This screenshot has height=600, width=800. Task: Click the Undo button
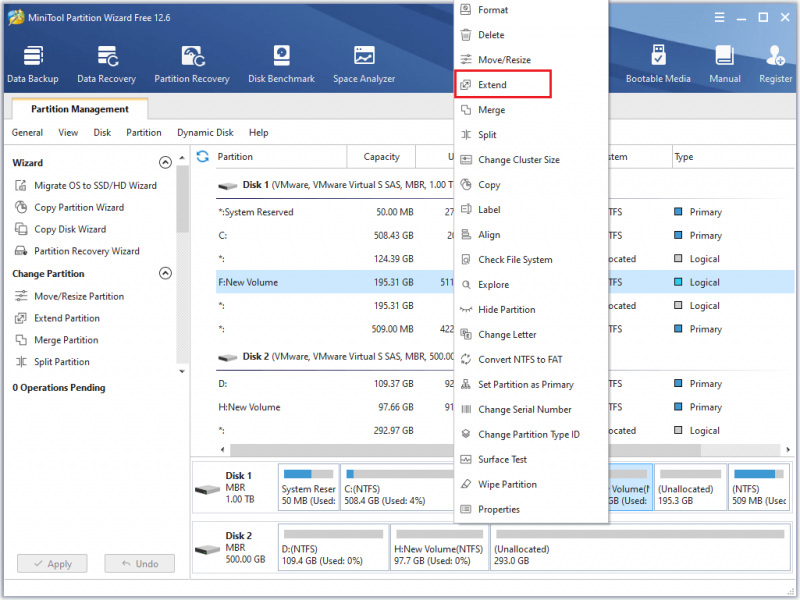pos(140,564)
